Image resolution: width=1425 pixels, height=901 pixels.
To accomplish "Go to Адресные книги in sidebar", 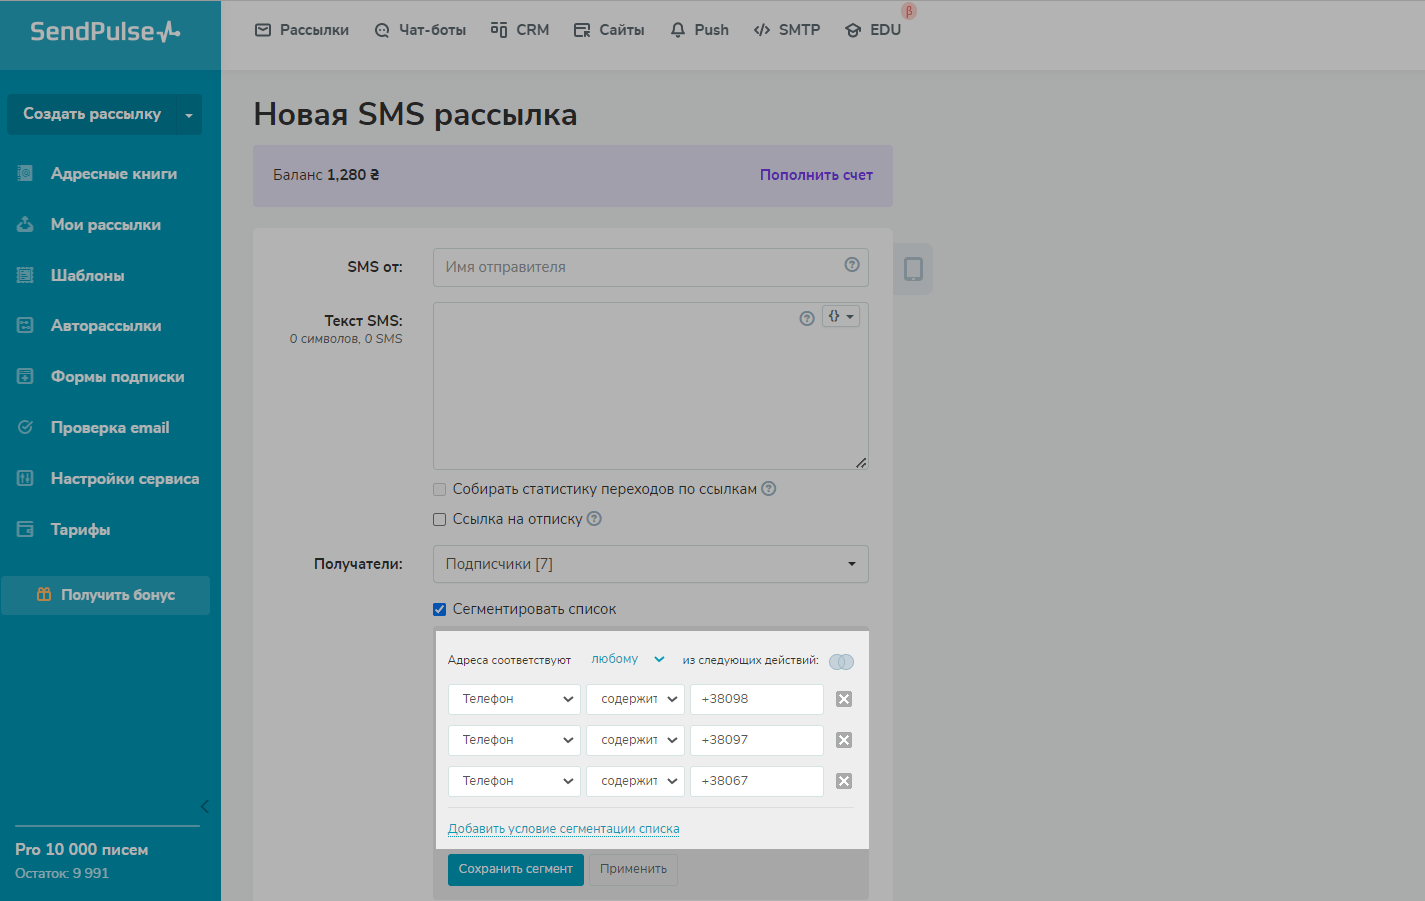I will tap(113, 174).
